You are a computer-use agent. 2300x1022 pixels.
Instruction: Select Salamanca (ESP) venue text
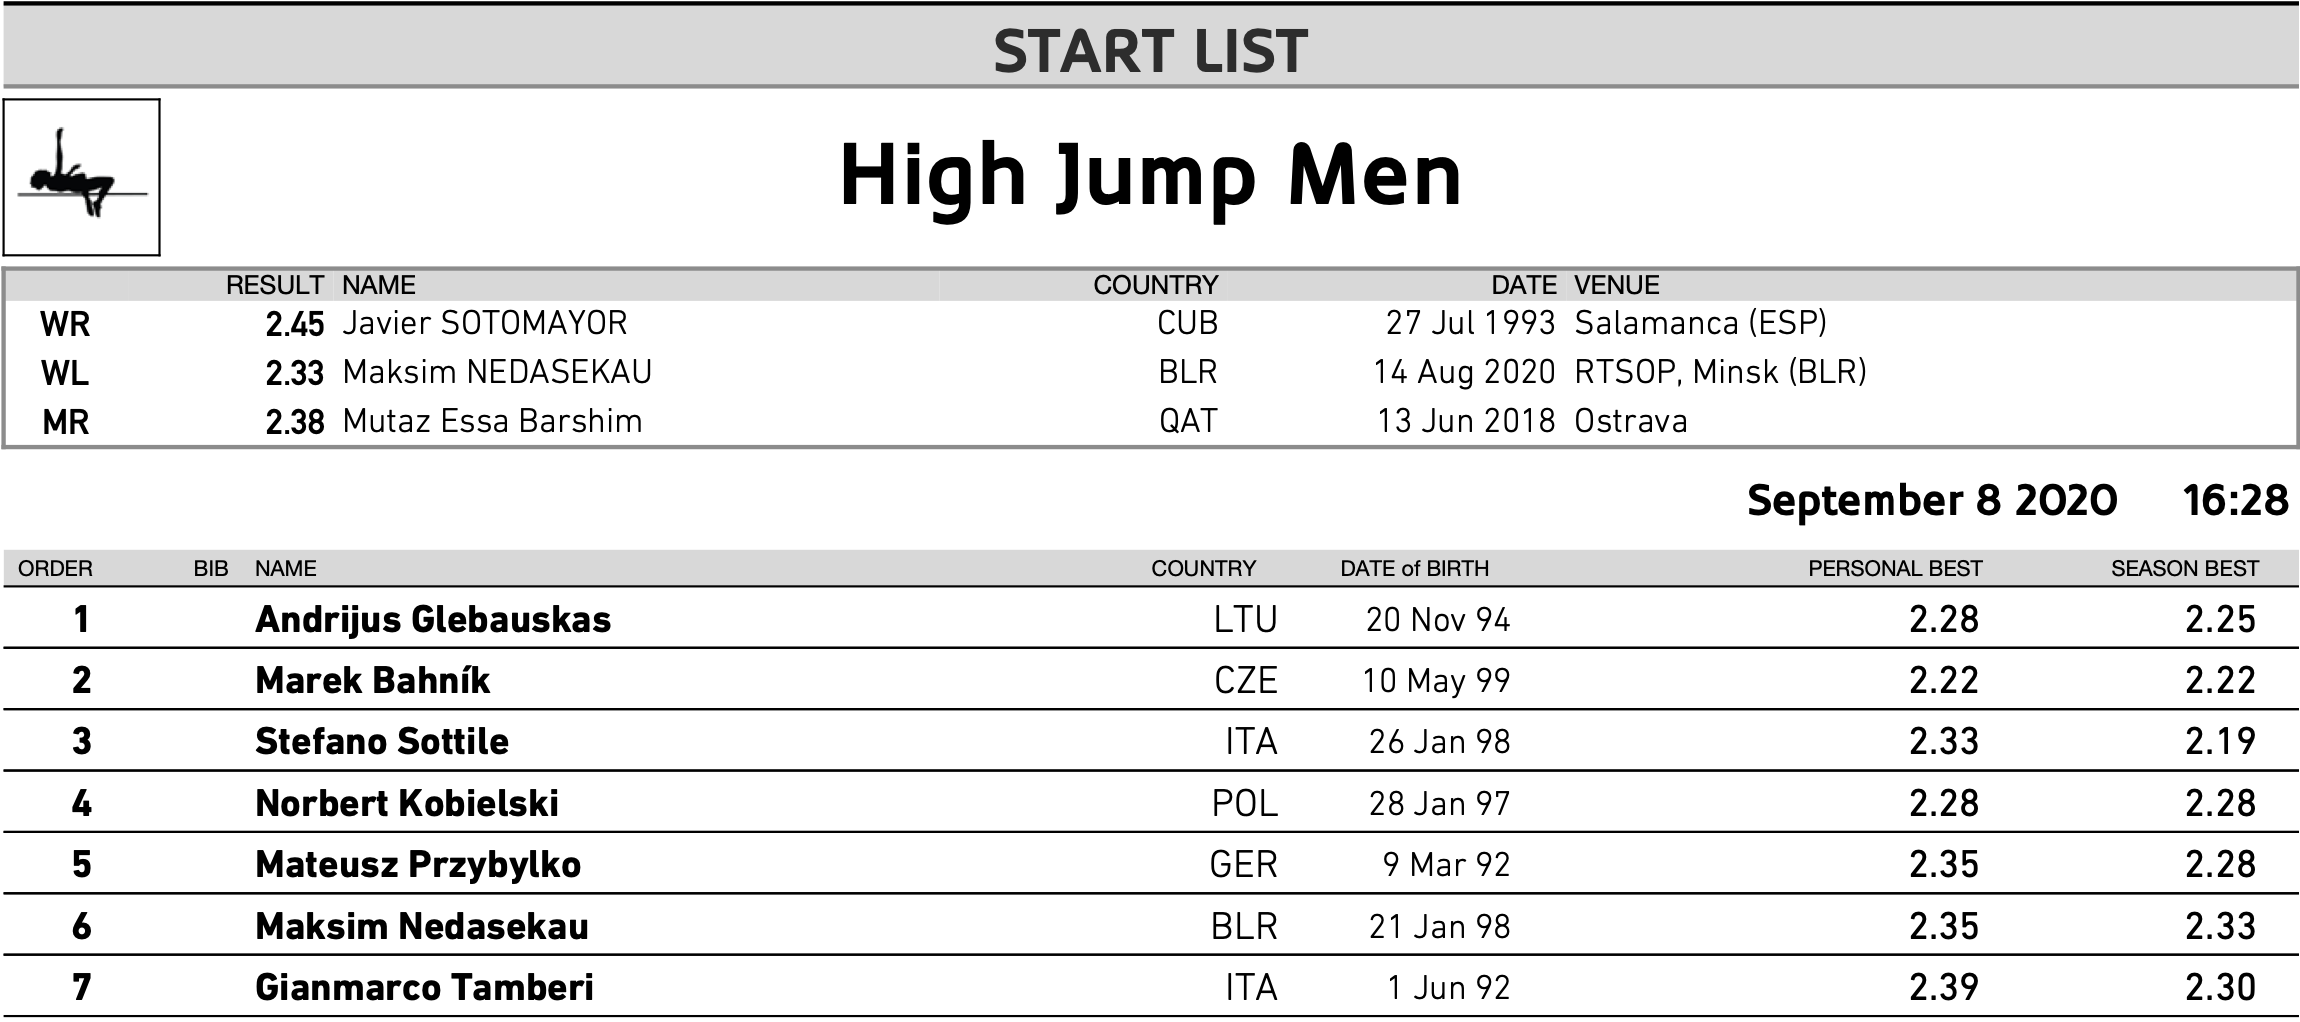[1700, 323]
